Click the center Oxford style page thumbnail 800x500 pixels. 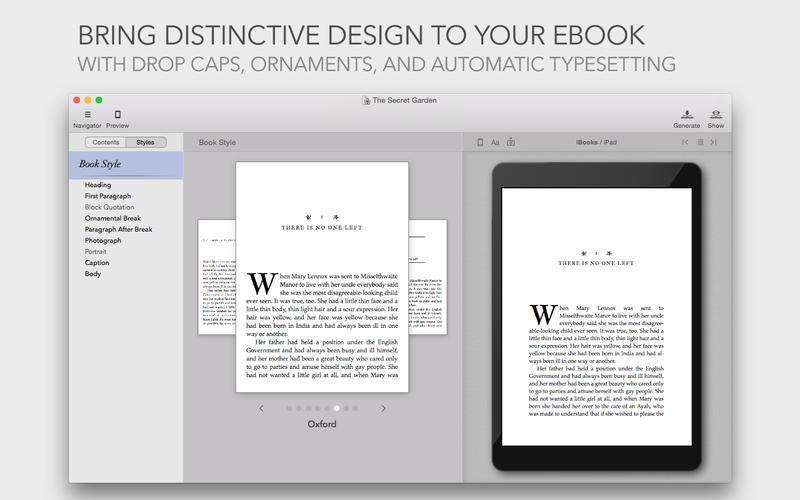coord(322,277)
